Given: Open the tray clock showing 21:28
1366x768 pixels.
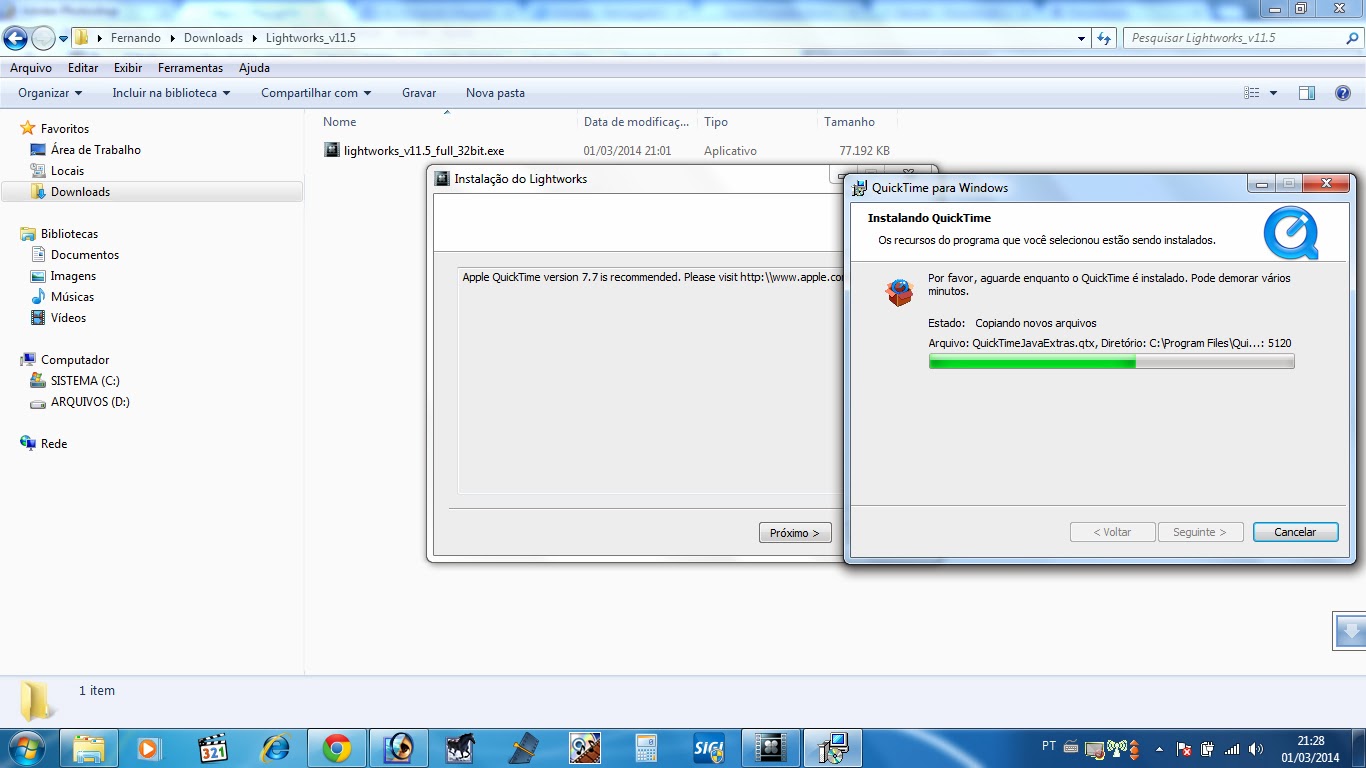Looking at the screenshot, I should [x=1311, y=749].
